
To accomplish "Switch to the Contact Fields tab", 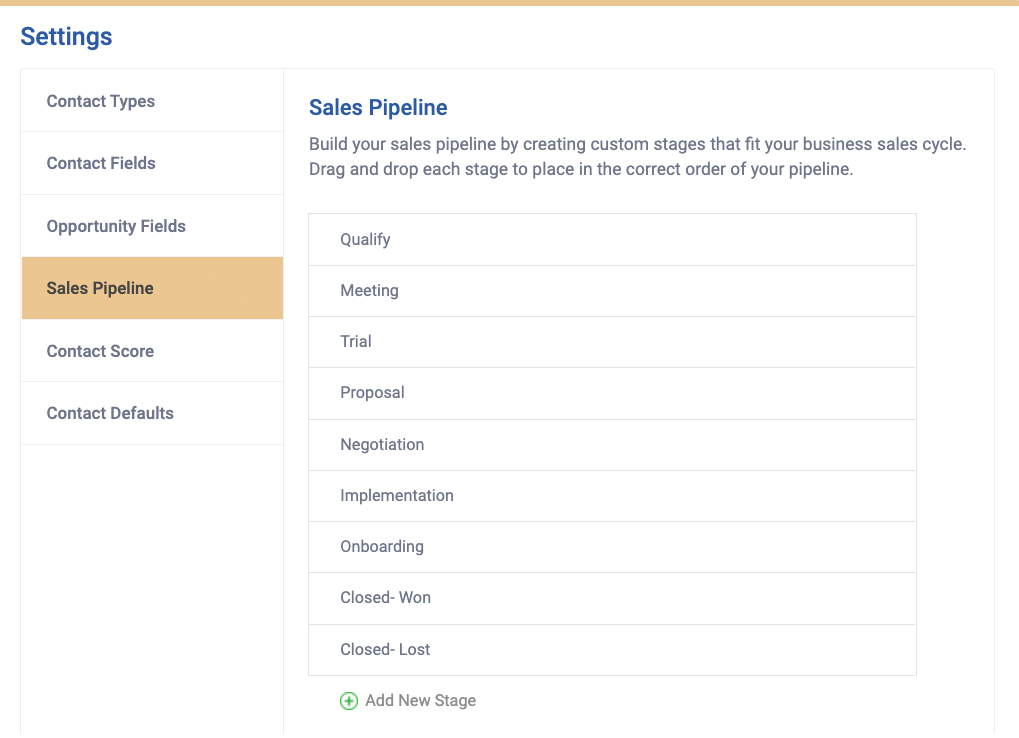I will (x=152, y=163).
